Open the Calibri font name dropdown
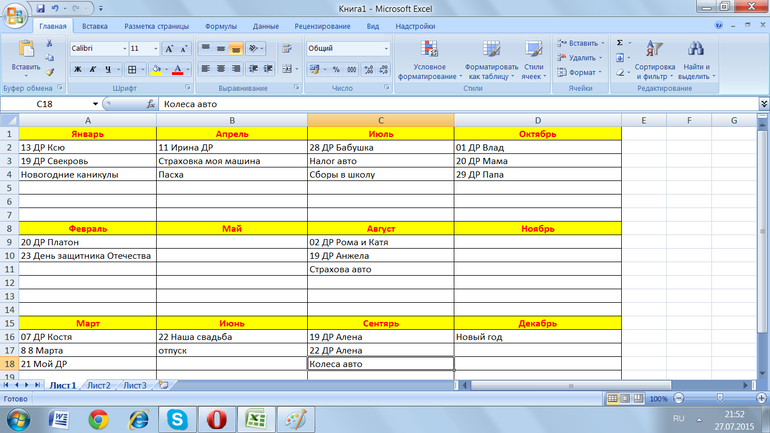 click(97, 48)
